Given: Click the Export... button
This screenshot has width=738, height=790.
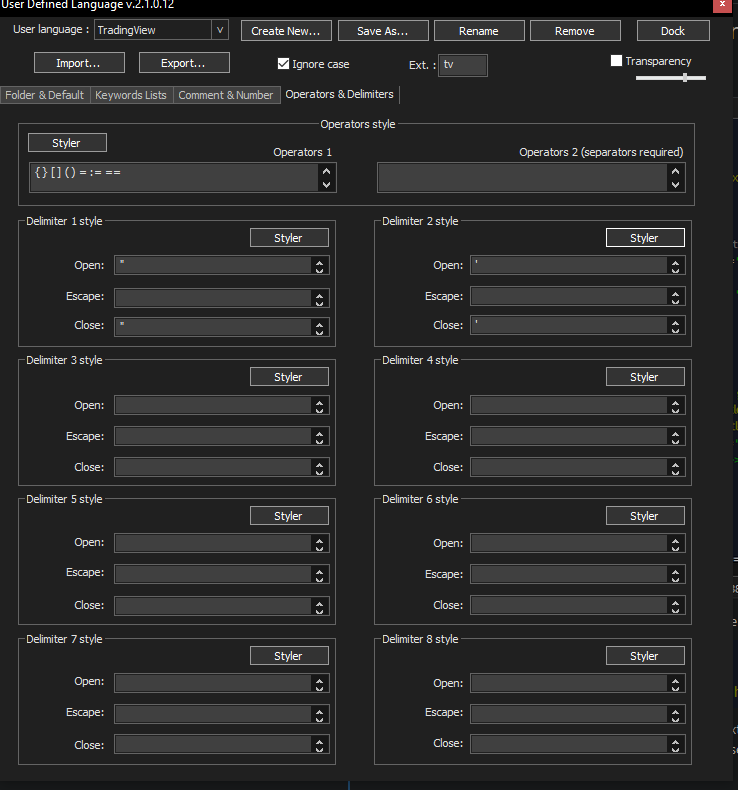Looking at the screenshot, I should tap(184, 63).
